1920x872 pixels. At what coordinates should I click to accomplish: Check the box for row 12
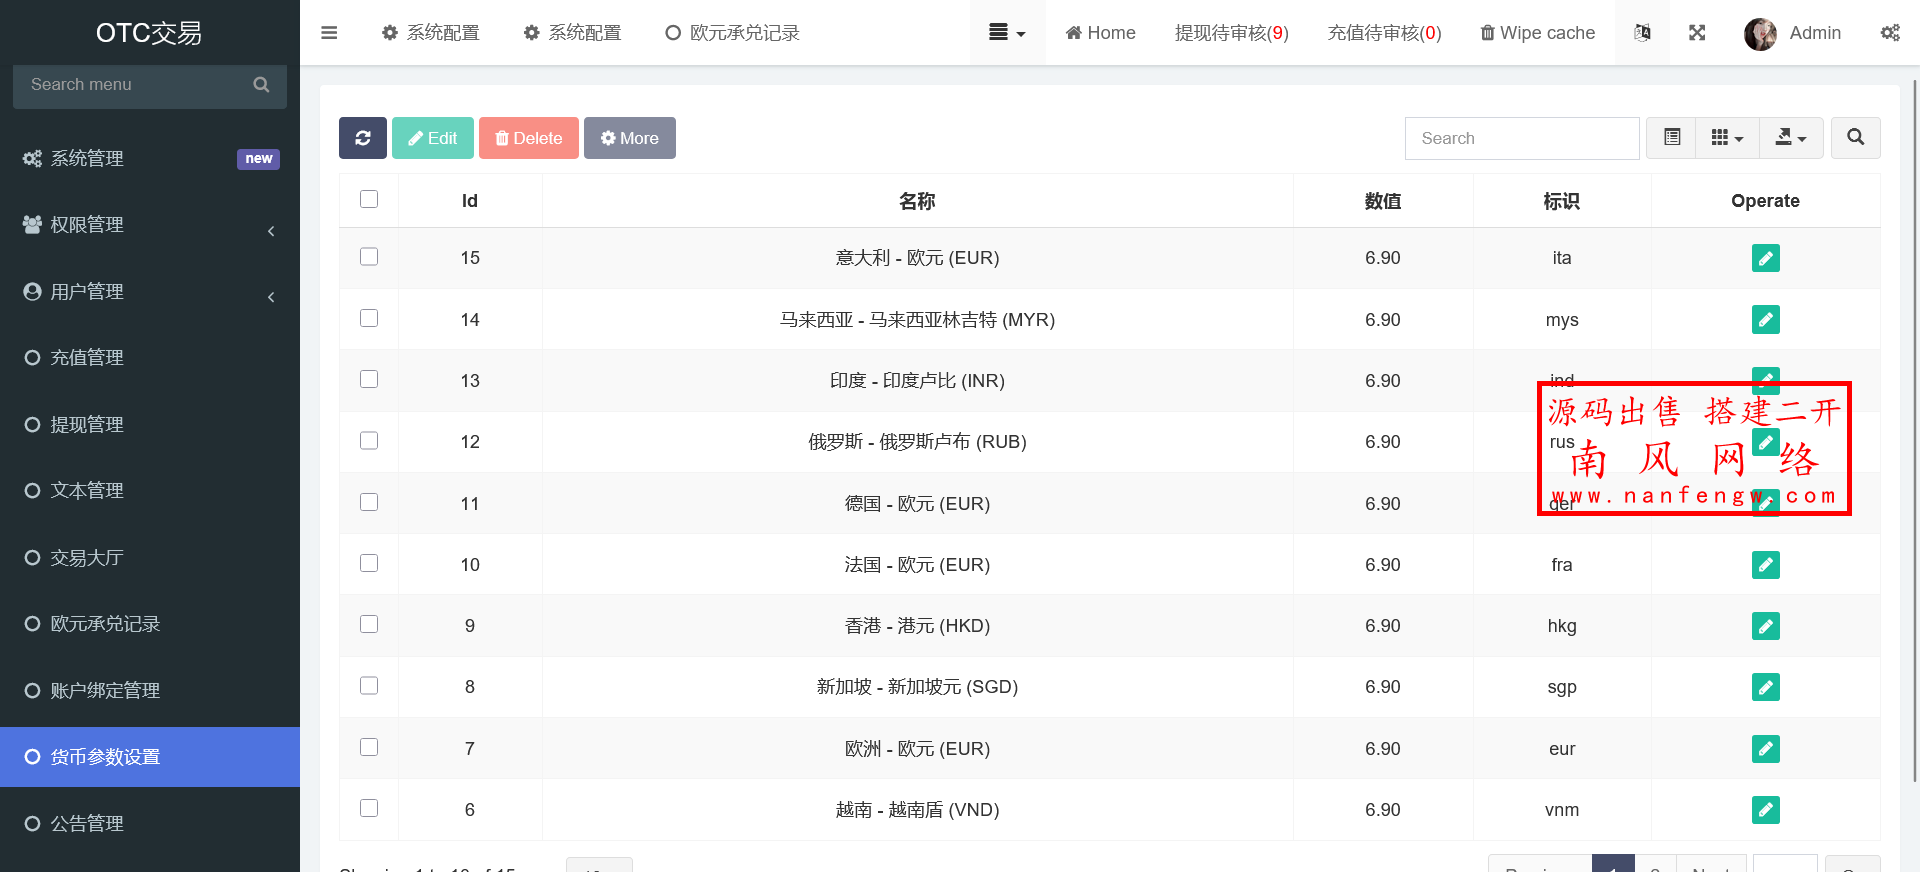tap(369, 441)
